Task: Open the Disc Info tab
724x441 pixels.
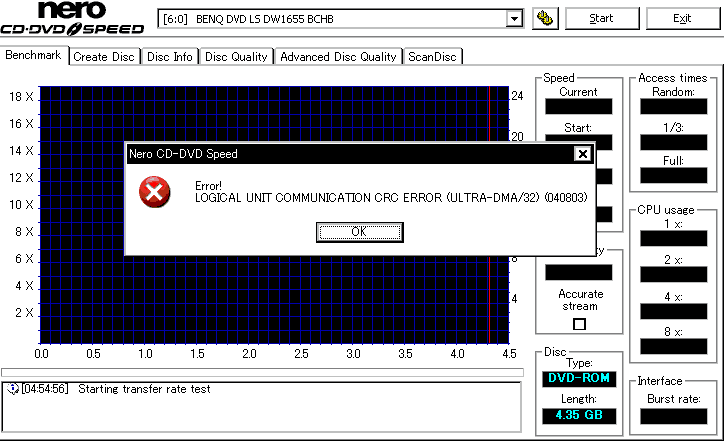Action: point(170,57)
